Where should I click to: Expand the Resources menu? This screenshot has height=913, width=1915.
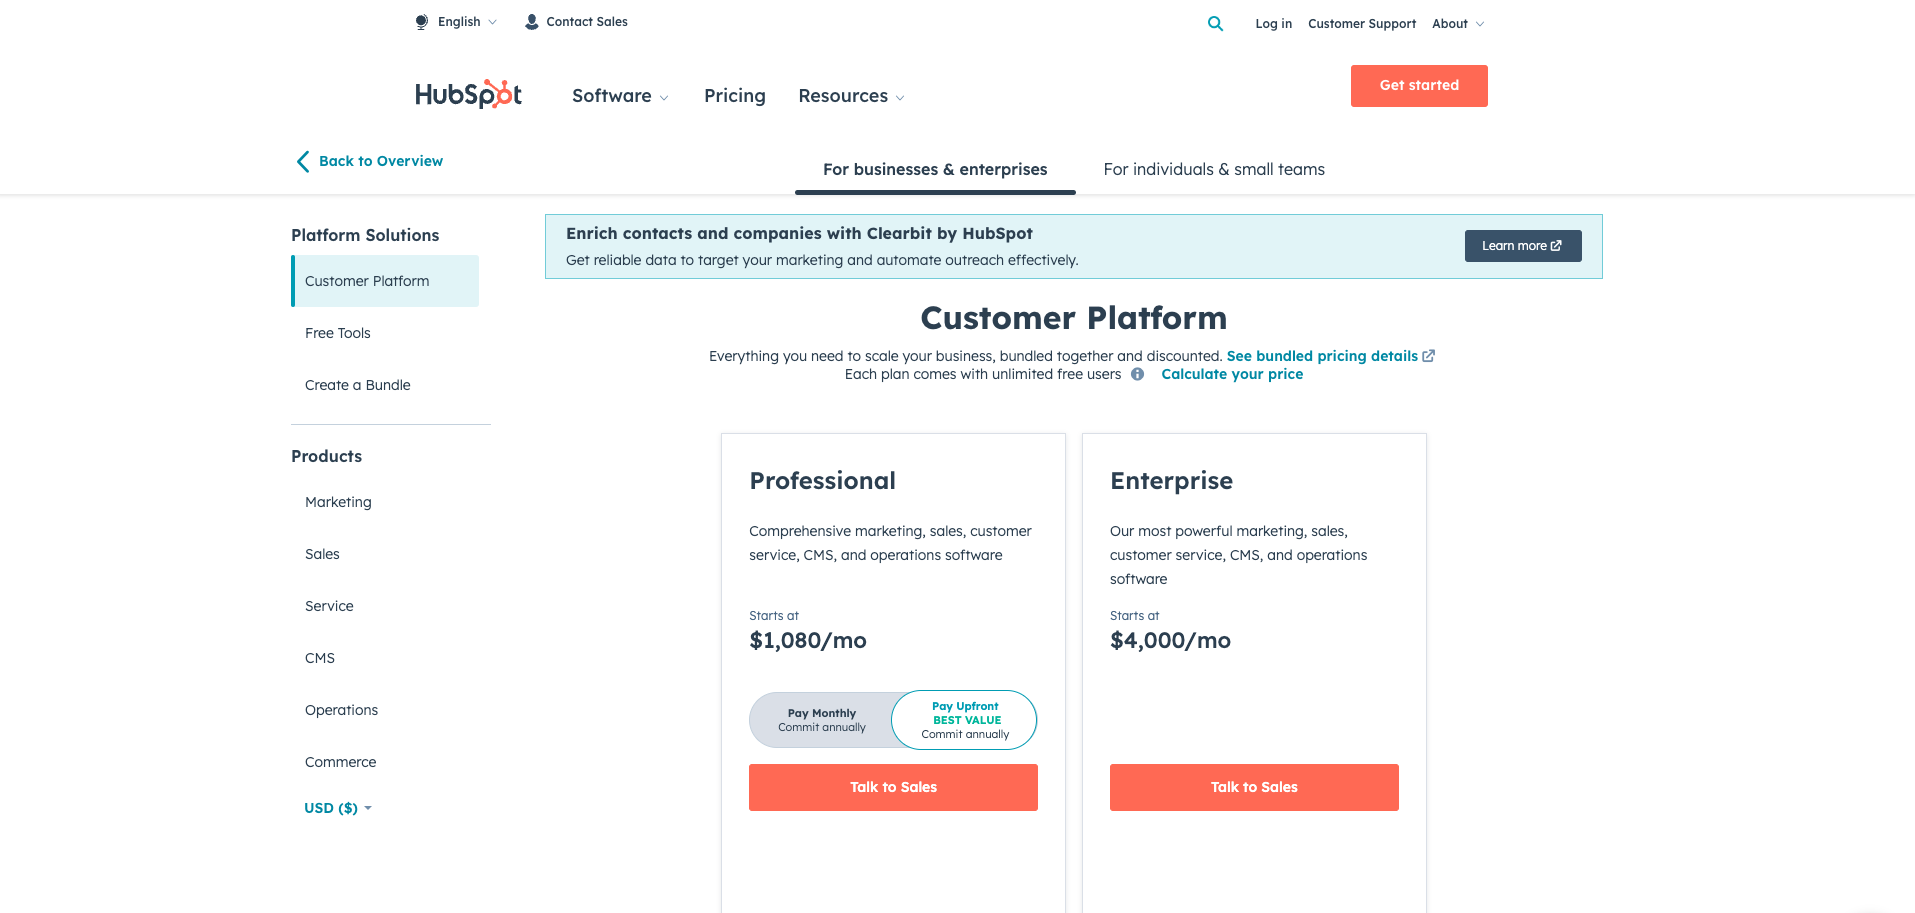851,96
